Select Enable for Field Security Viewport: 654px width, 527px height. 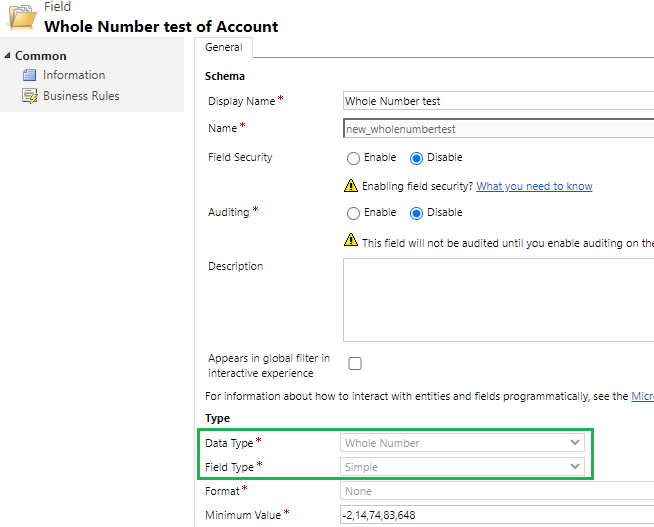(x=353, y=158)
